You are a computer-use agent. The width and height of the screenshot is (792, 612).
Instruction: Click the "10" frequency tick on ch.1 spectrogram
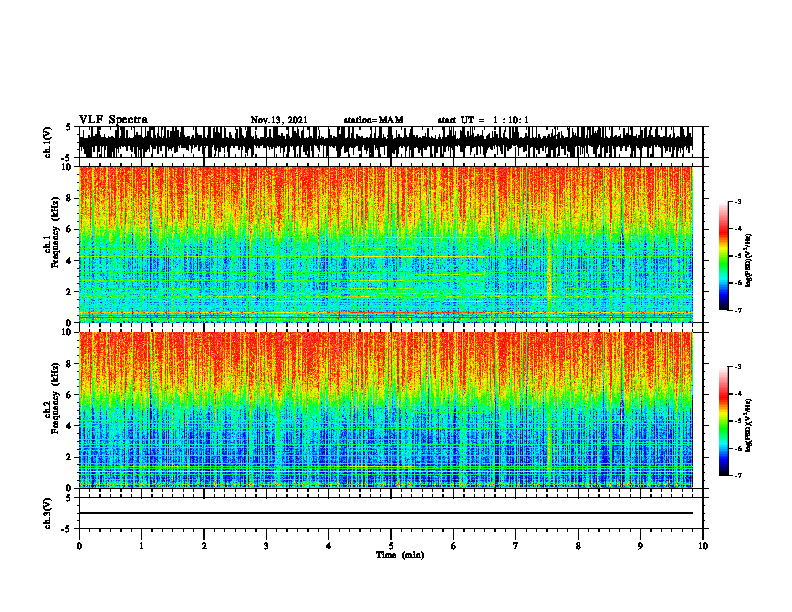[x=68, y=167]
